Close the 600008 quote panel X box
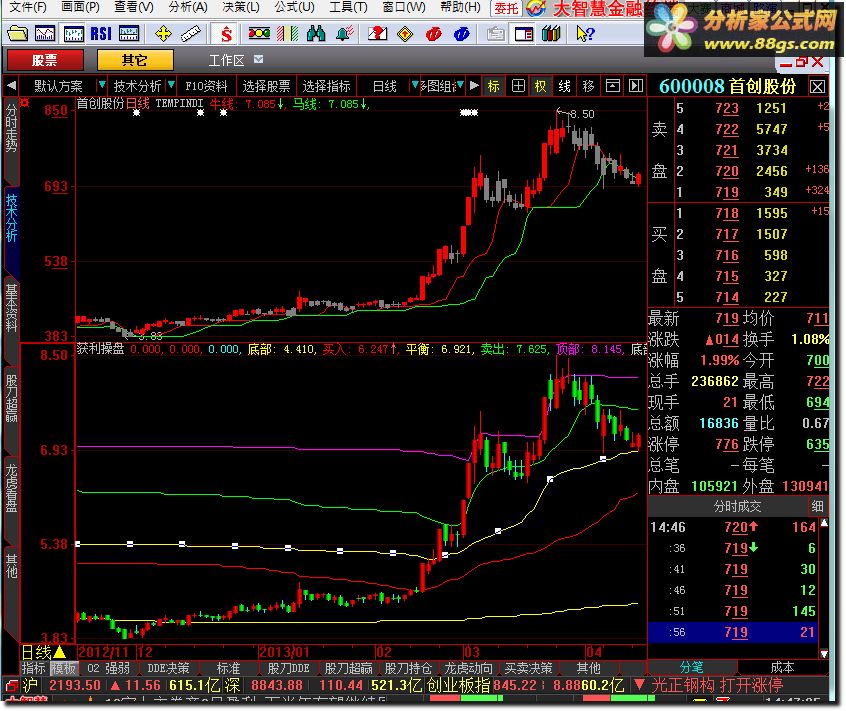The image size is (846, 711). [x=817, y=86]
